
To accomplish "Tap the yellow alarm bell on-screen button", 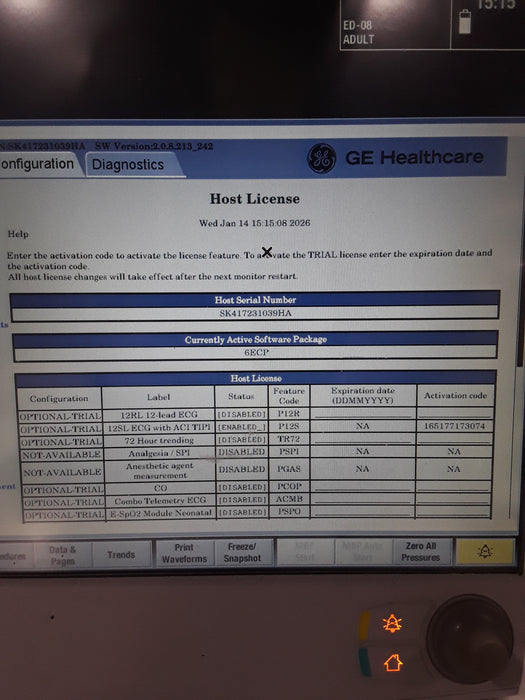I will [x=485, y=552].
